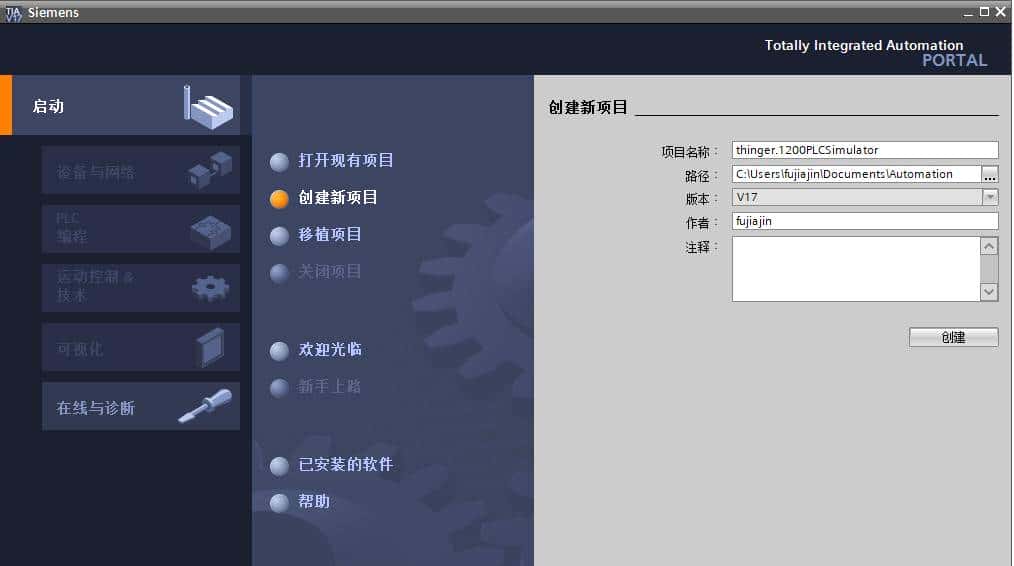Click the 创建 button
The image size is (1014, 566).
pos(953,337)
